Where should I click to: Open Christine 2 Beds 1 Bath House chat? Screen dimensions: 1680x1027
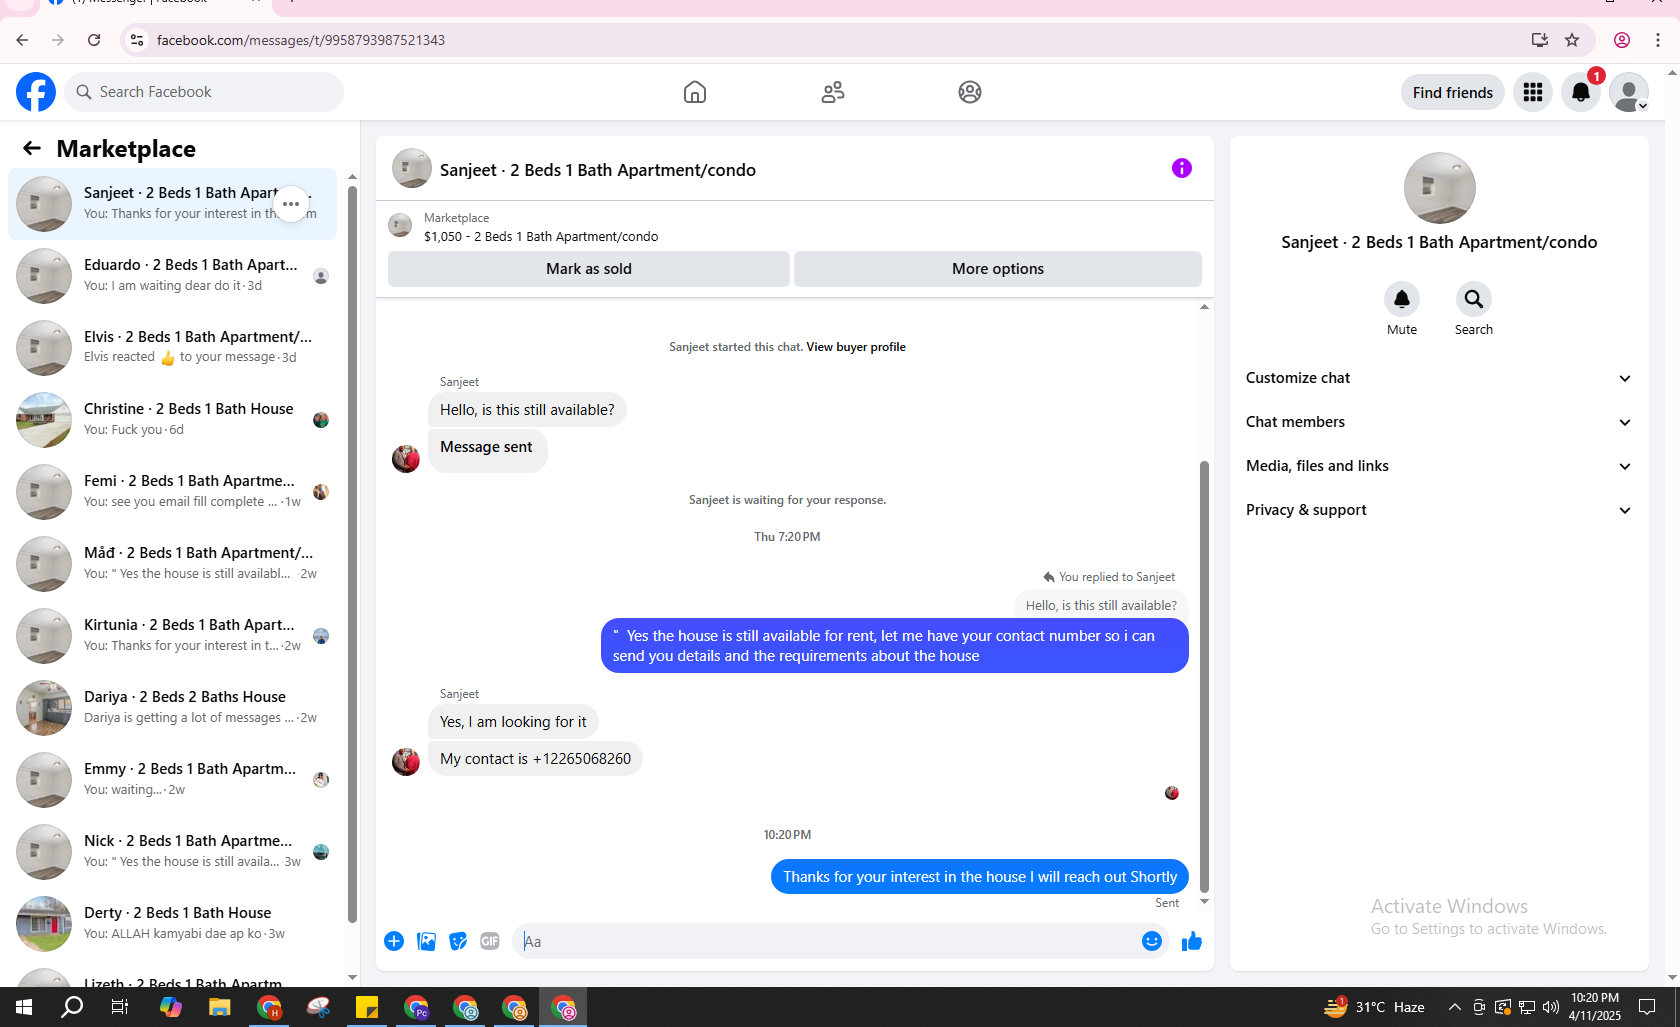[173, 420]
